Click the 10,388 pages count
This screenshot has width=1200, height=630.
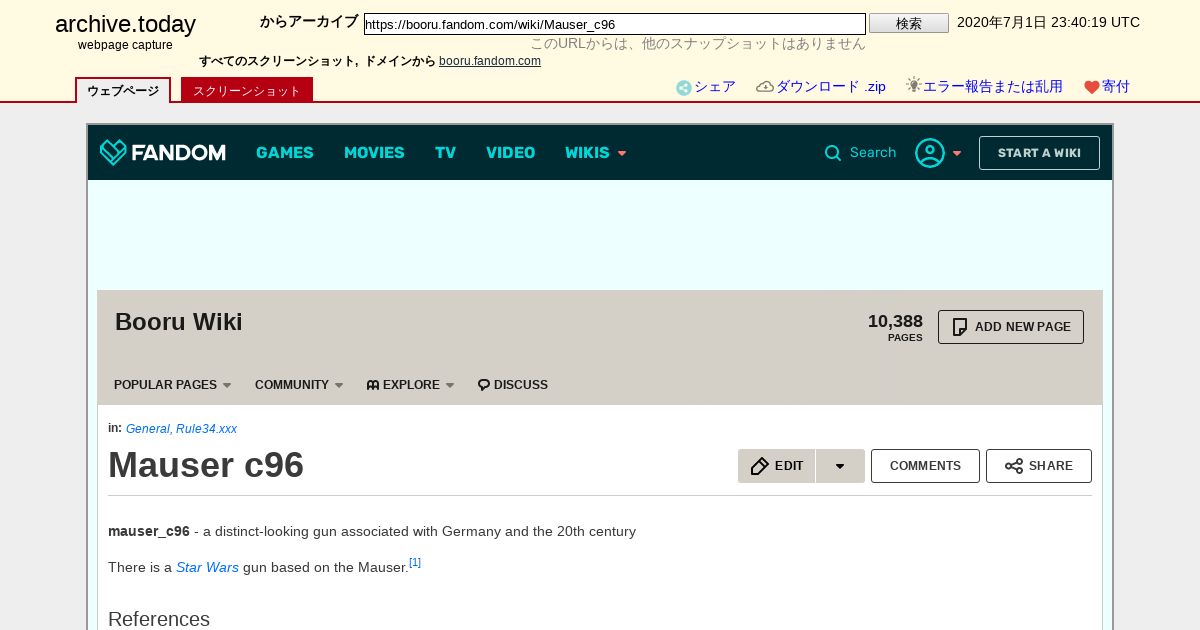(895, 321)
